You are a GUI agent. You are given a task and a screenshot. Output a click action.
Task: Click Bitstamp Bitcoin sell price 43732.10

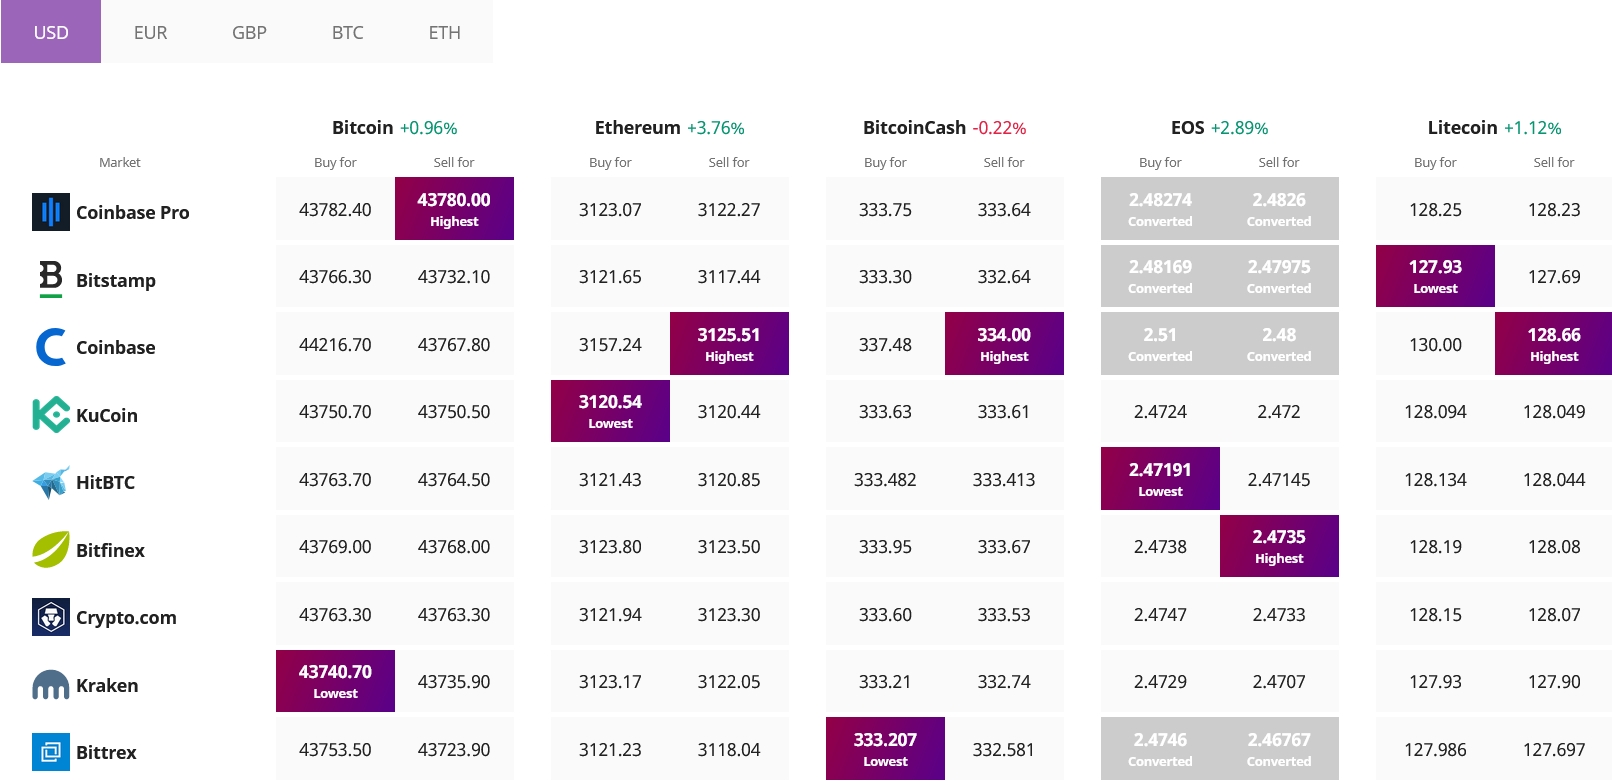(x=454, y=277)
